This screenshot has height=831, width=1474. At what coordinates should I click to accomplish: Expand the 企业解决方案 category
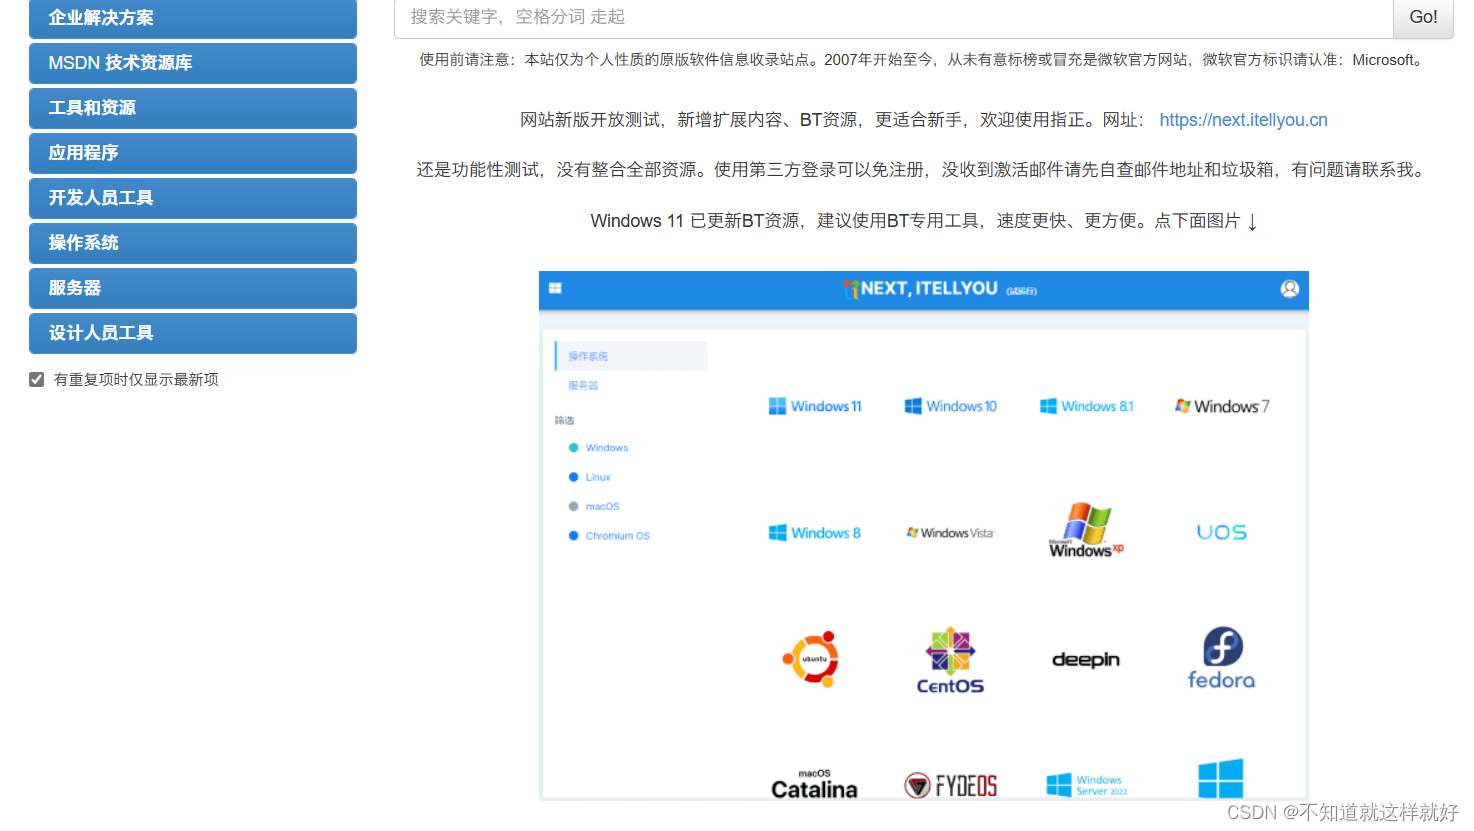pyautogui.click(x=193, y=18)
